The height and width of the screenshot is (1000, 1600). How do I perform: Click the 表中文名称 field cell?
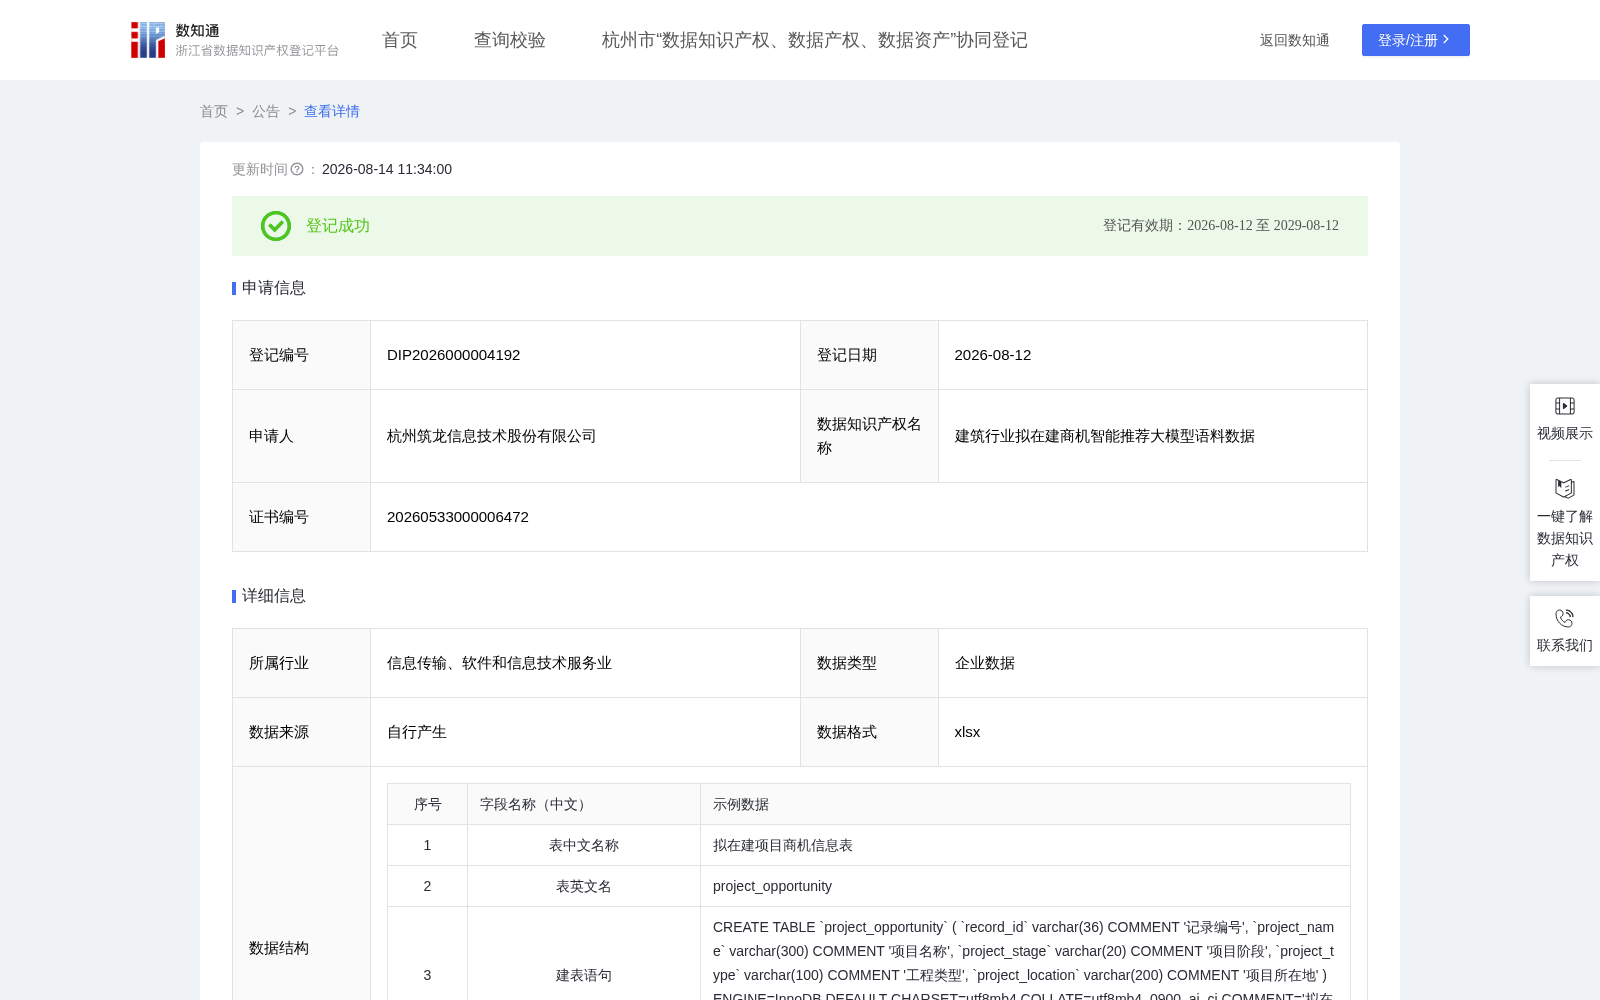coord(584,845)
